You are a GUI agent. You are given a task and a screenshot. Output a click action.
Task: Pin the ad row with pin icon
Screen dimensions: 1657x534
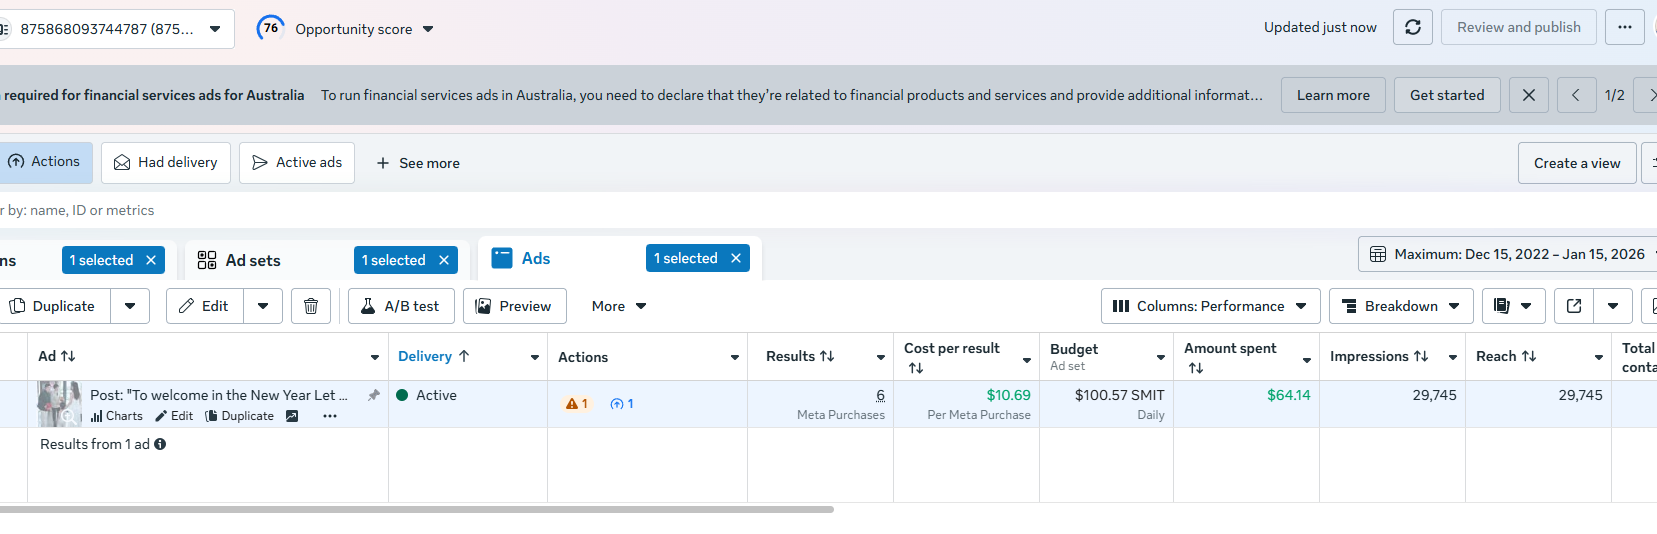374,395
